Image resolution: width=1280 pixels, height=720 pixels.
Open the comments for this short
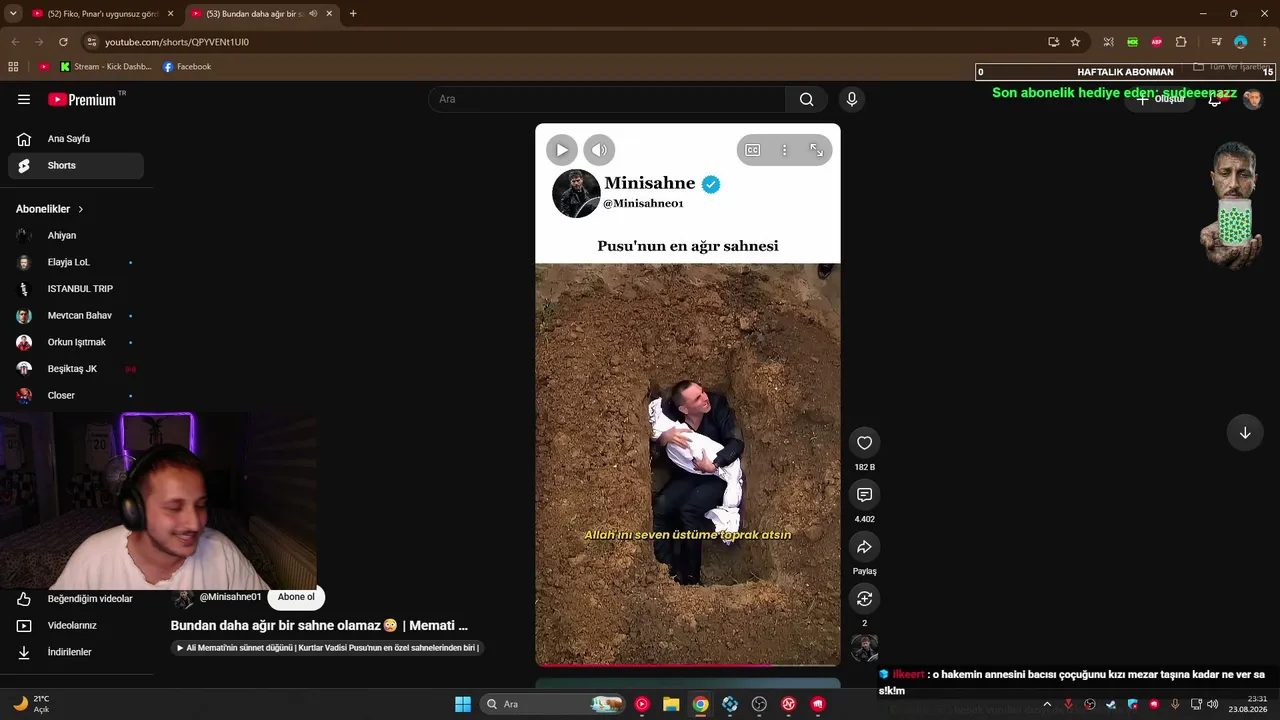(865, 495)
